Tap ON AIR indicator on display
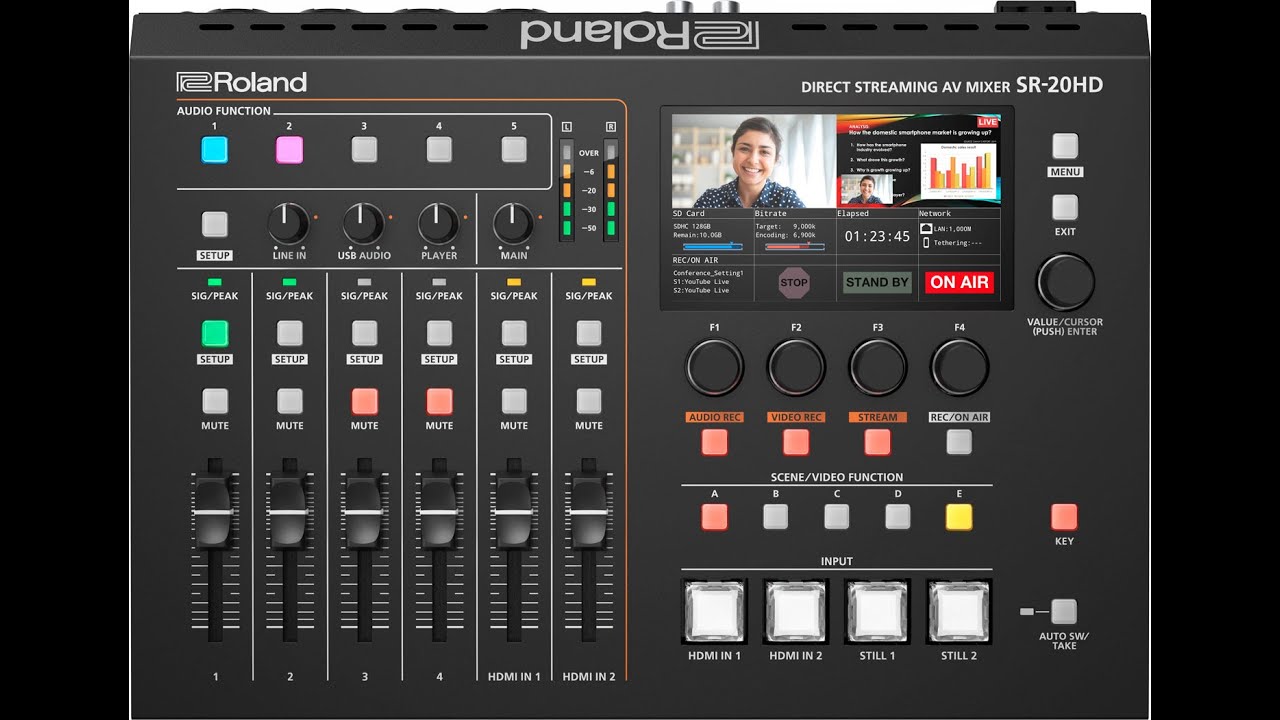The height and width of the screenshot is (720, 1280). click(x=959, y=282)
